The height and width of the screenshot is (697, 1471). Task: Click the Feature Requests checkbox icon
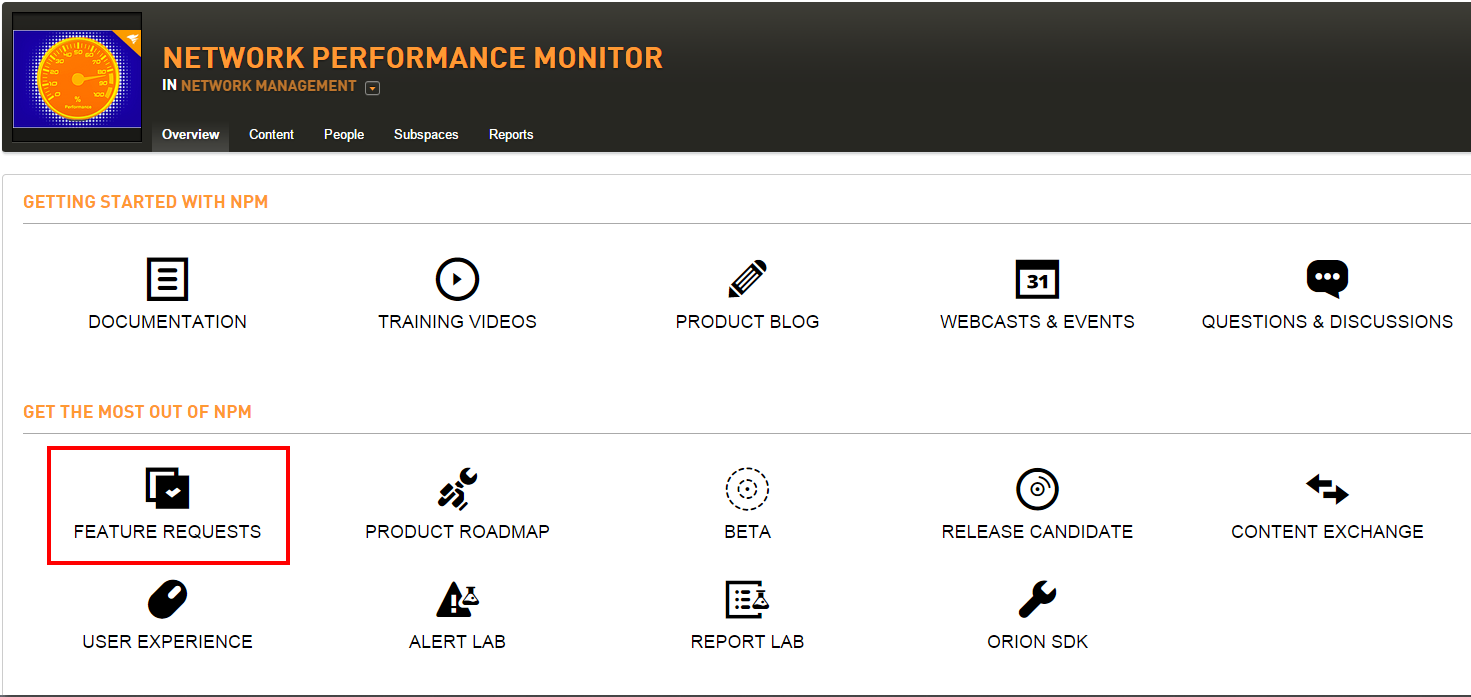tap(167, 489)
